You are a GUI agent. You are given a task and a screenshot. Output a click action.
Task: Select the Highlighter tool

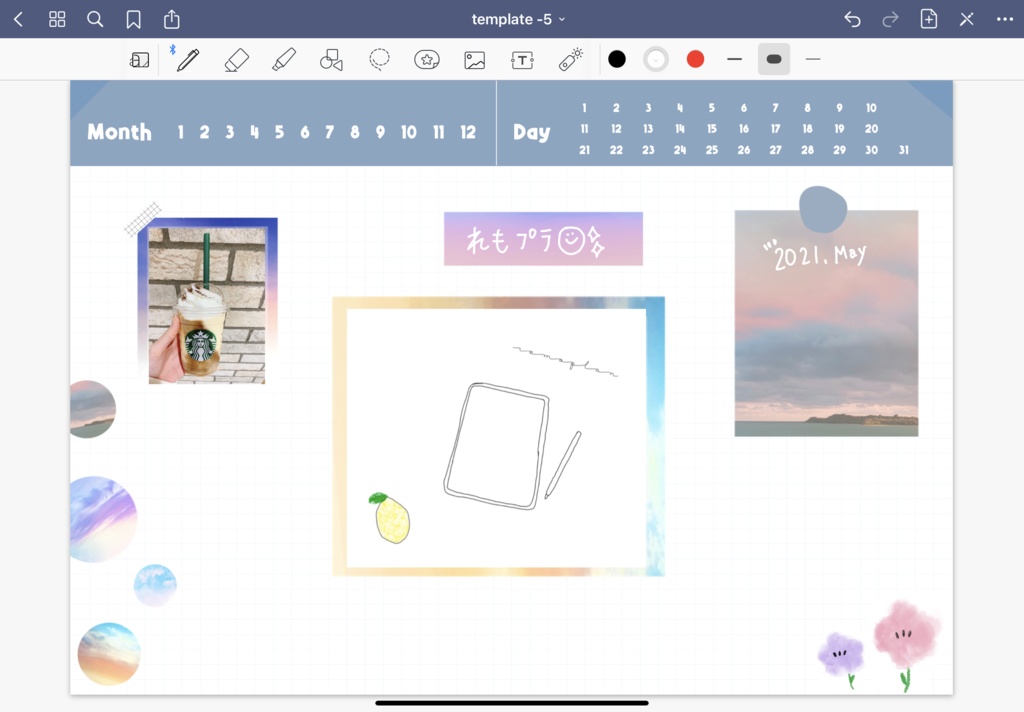[x=284, y=59]
